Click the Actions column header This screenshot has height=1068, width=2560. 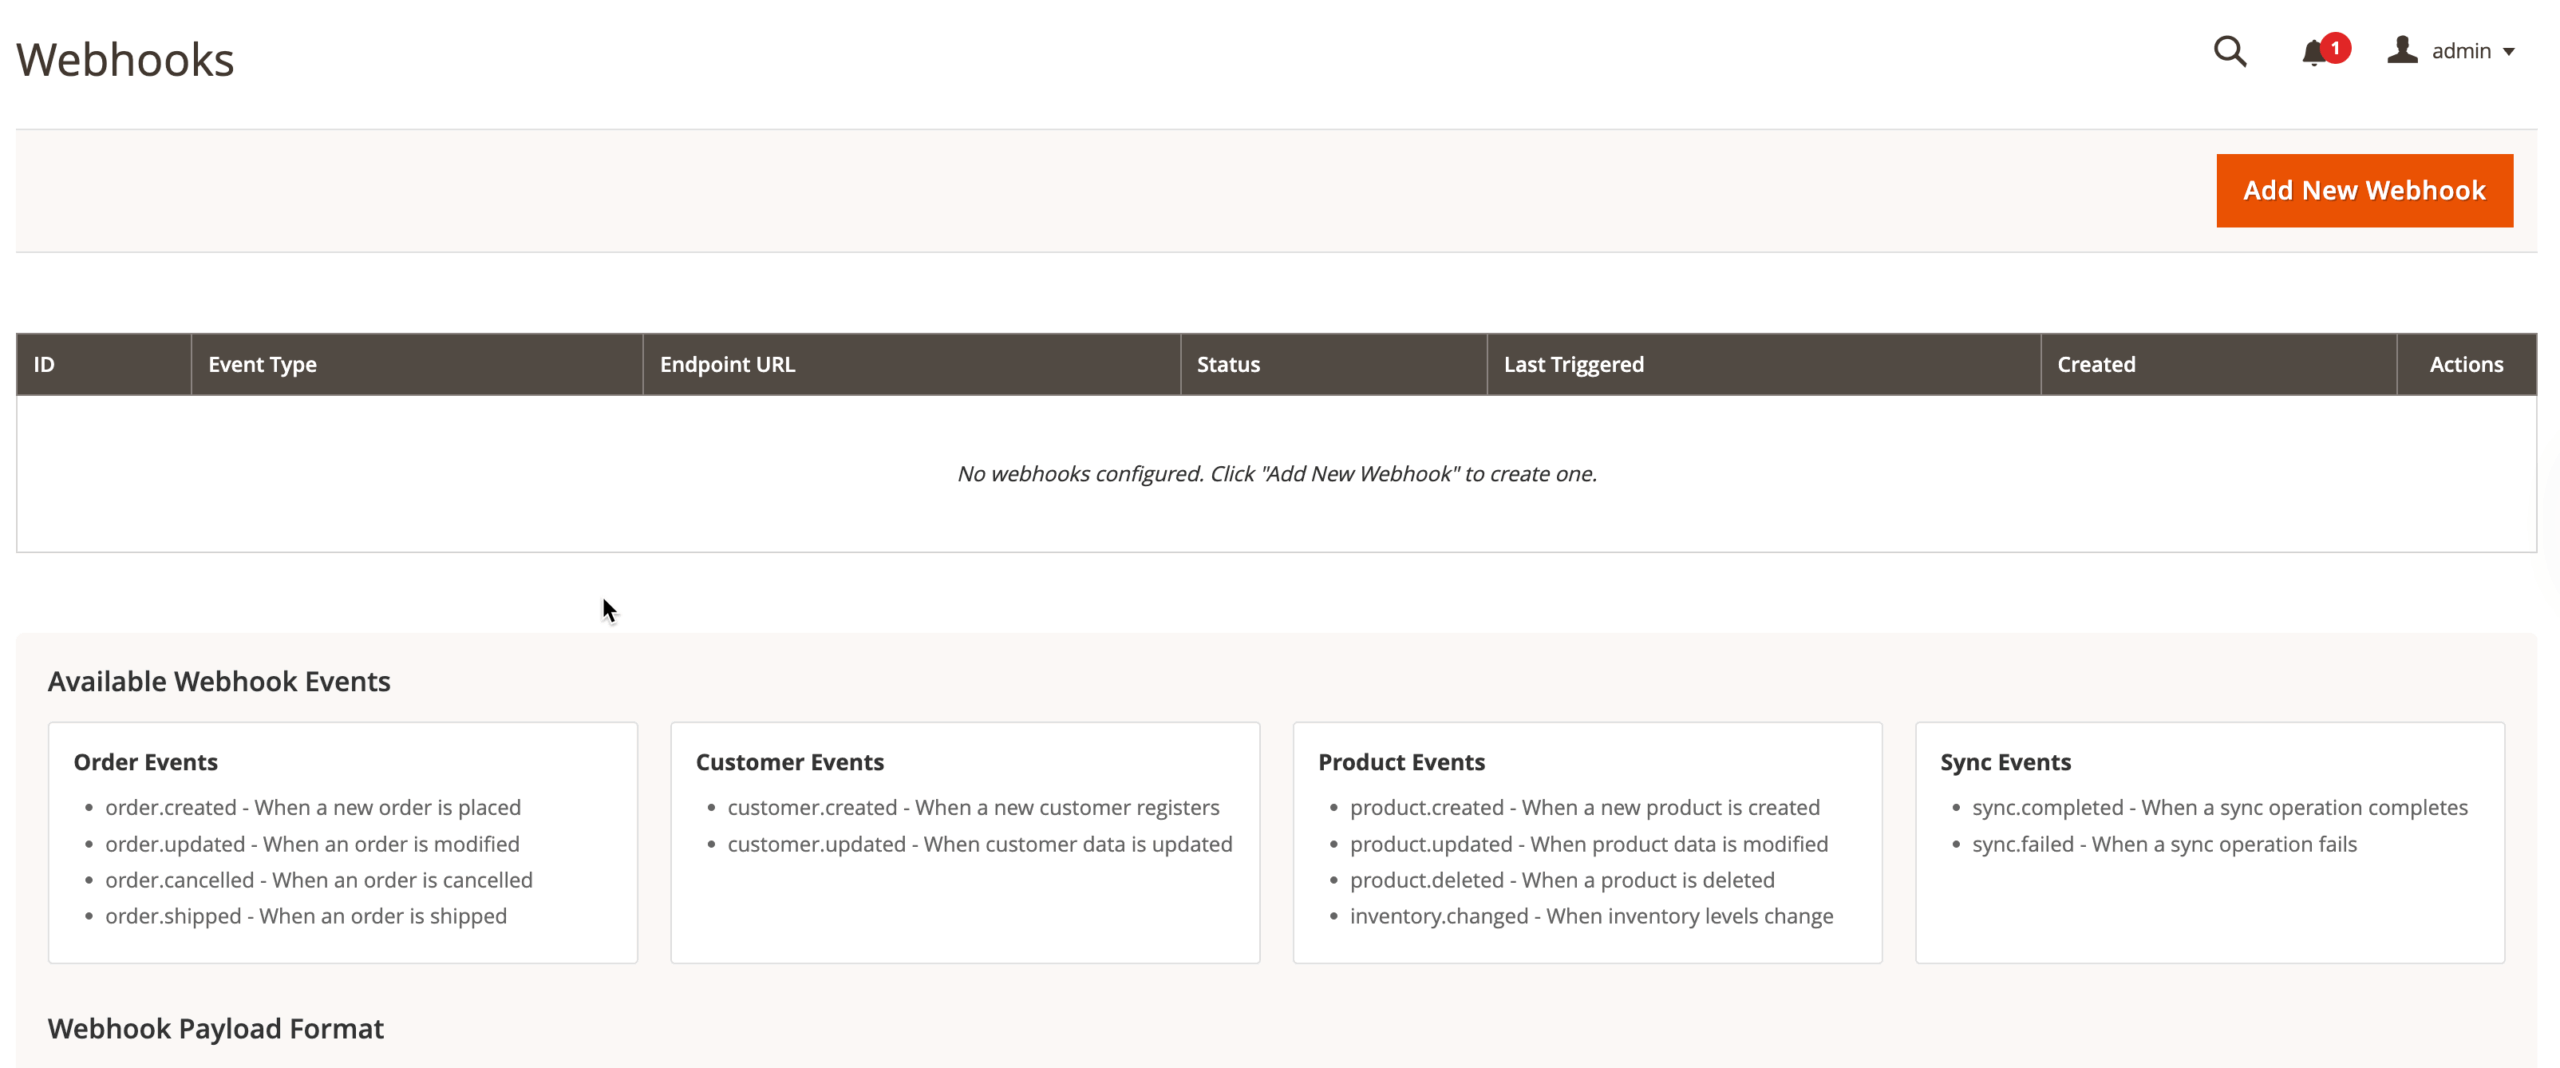(2465, 364)
